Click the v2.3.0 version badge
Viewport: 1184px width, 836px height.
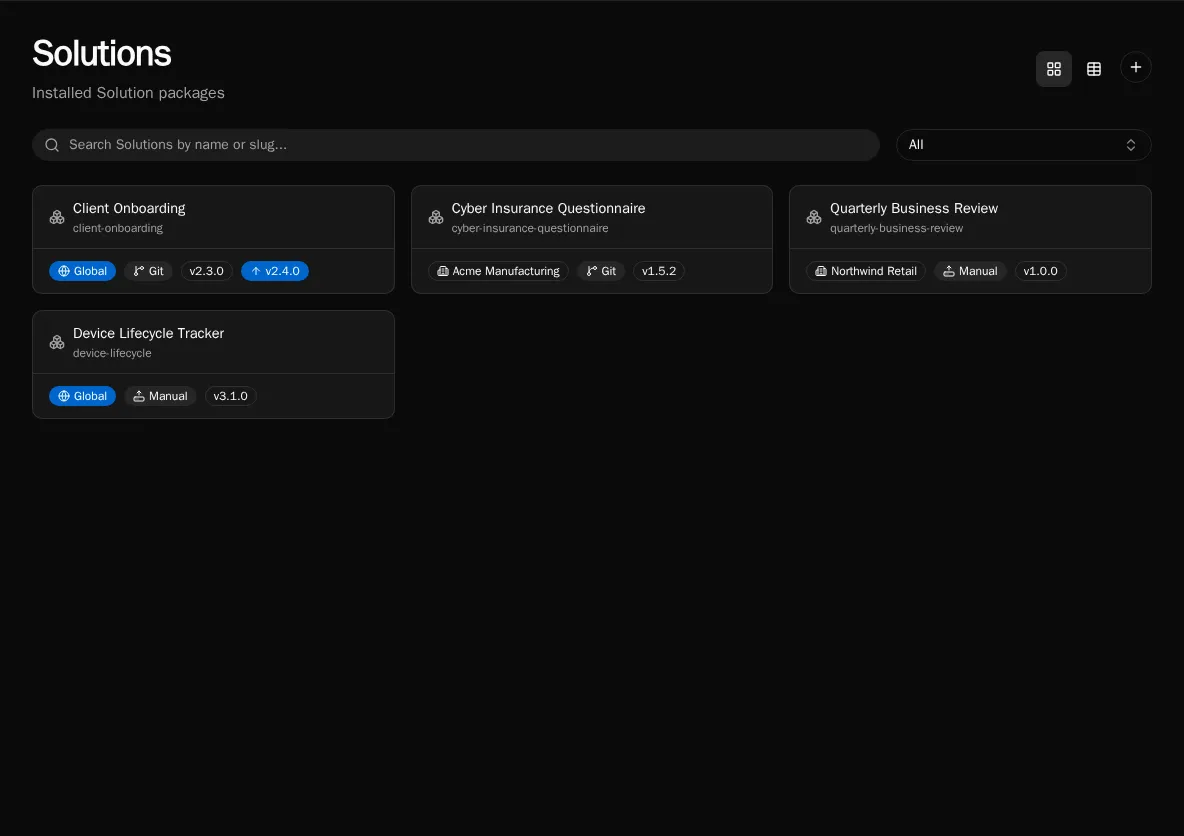coord(206,271)
